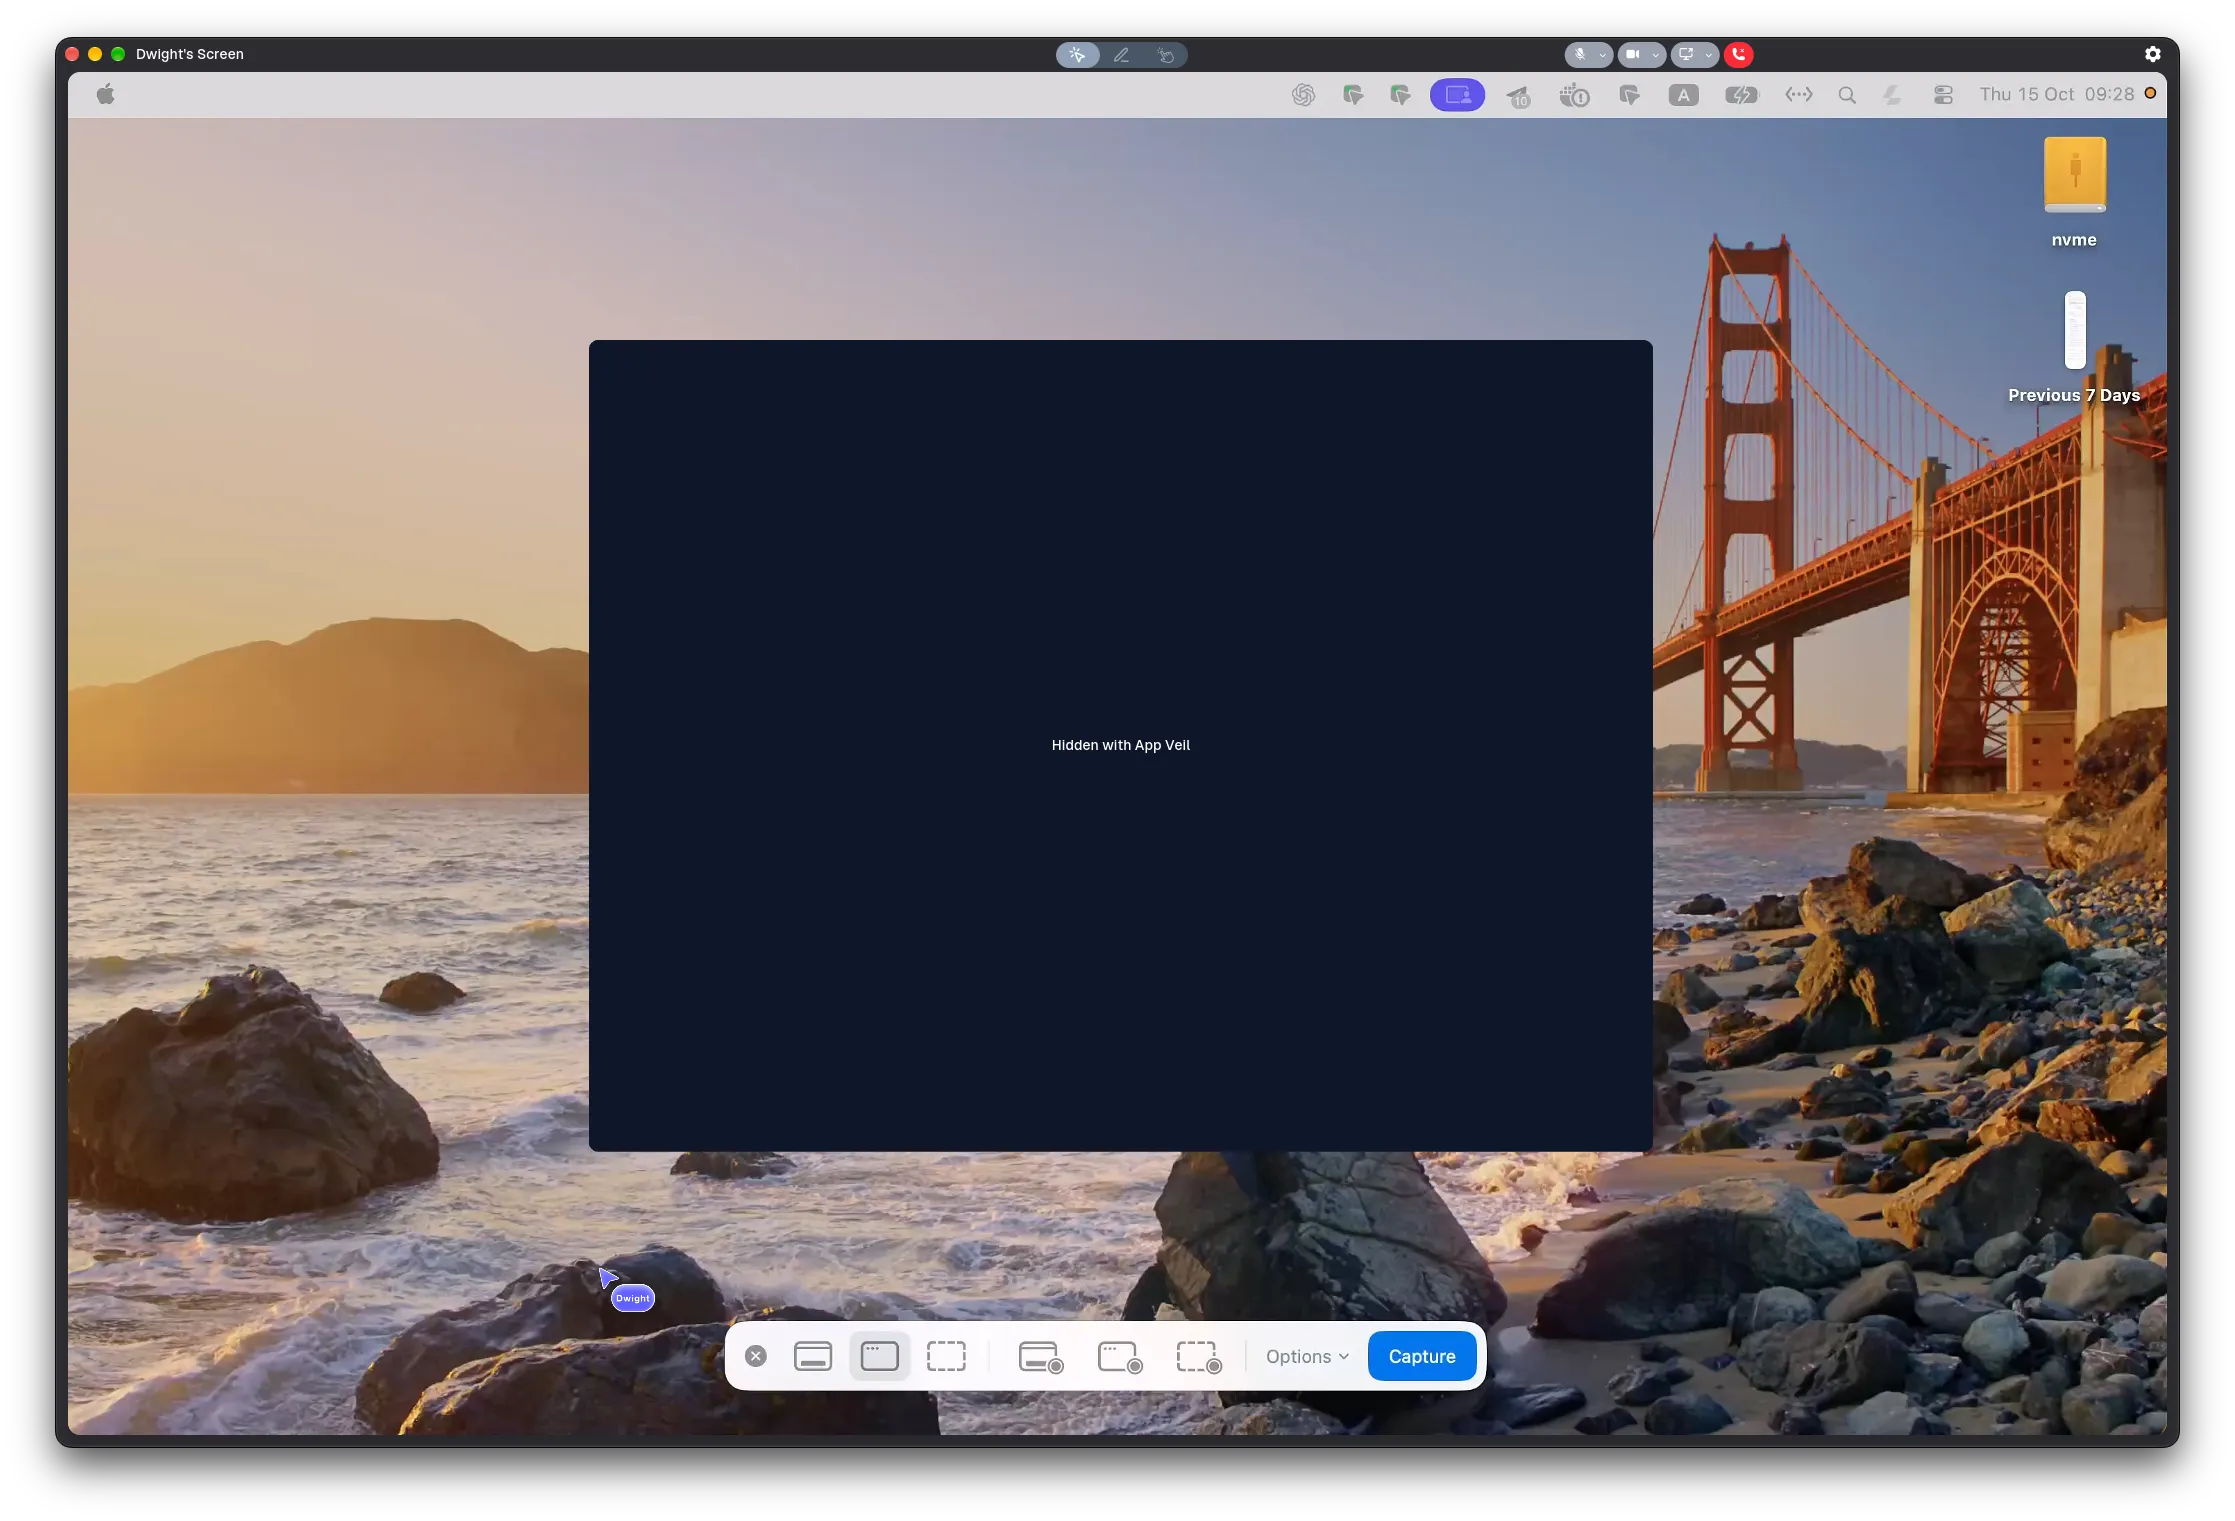Screen dimensions: 2235x1521
Task: Toggle the muted microphone in call controls
Action: pyautogui.click(x=1580, y=55)
